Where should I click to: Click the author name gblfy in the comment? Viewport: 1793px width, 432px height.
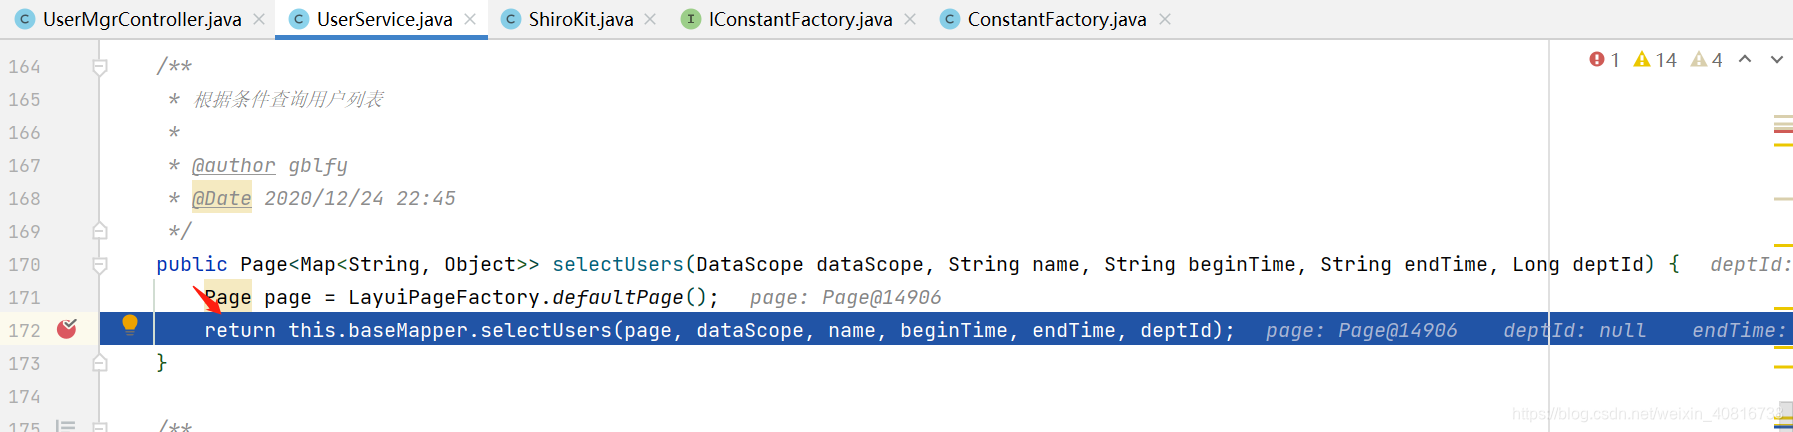click(x=318, y=166)
